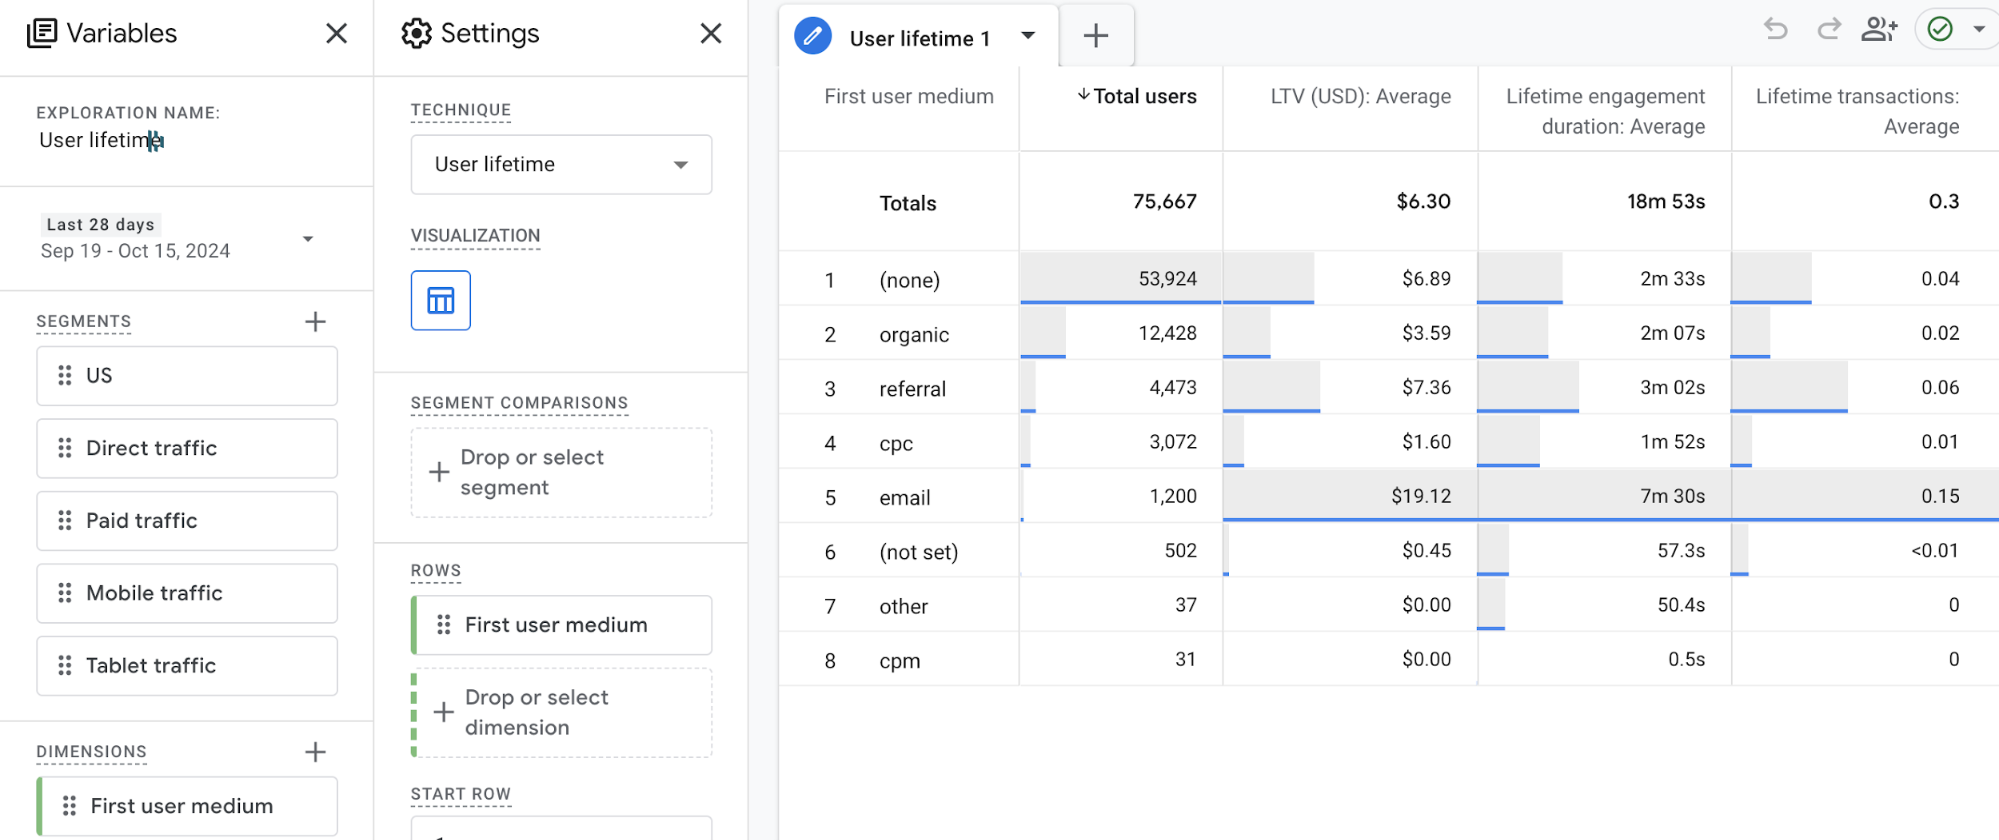Click the Segments section label
This screenshot has height=840, width=1999.
[x=84, y=322]
